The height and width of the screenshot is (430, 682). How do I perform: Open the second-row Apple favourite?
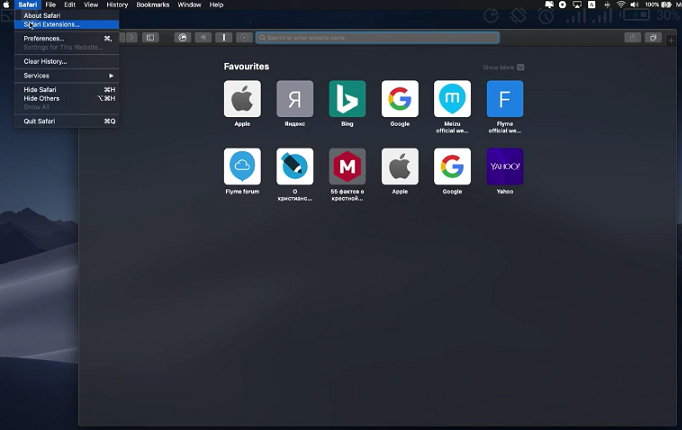[400, 167]
